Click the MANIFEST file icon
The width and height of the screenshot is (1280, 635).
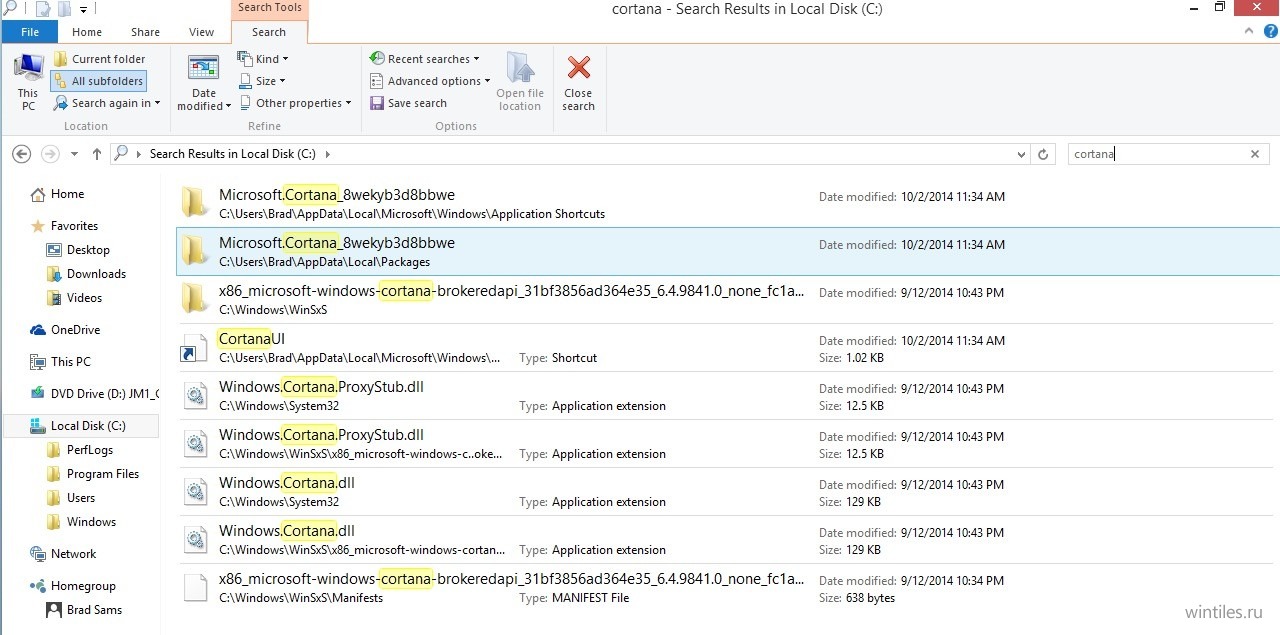click(194, 587)
